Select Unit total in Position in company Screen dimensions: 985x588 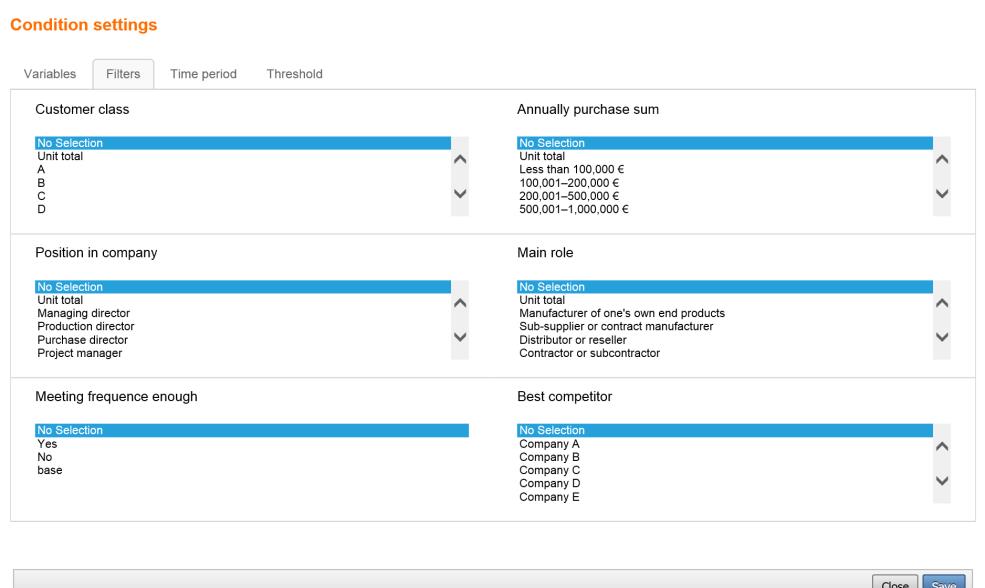point(243,300)
